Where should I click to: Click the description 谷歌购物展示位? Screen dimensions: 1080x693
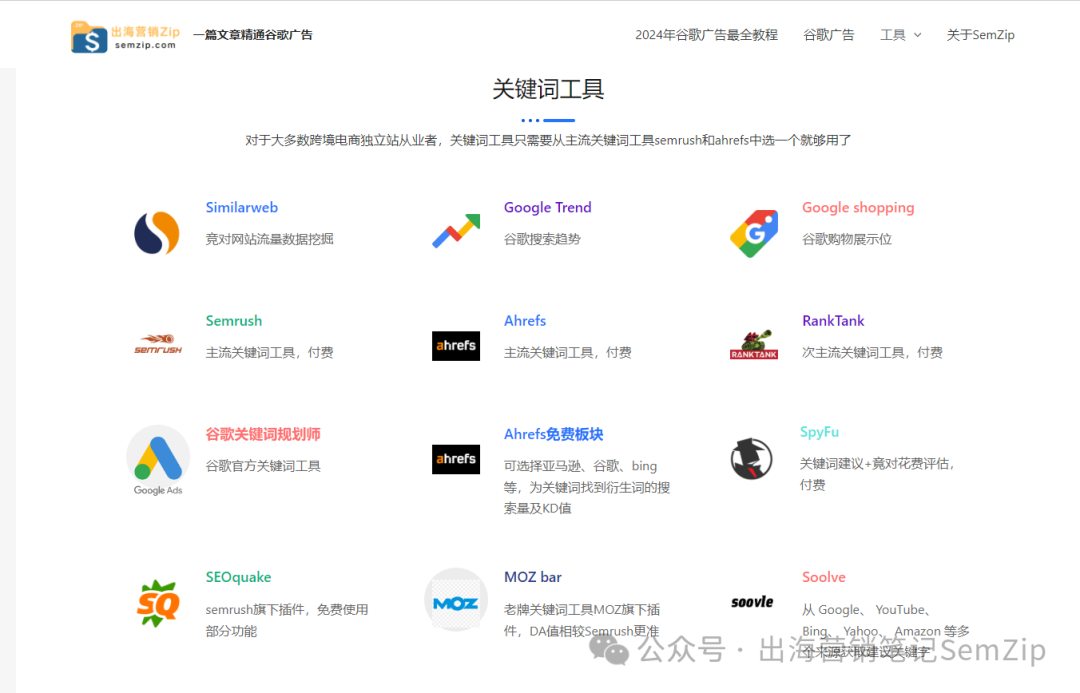click(x=847, y=239)
